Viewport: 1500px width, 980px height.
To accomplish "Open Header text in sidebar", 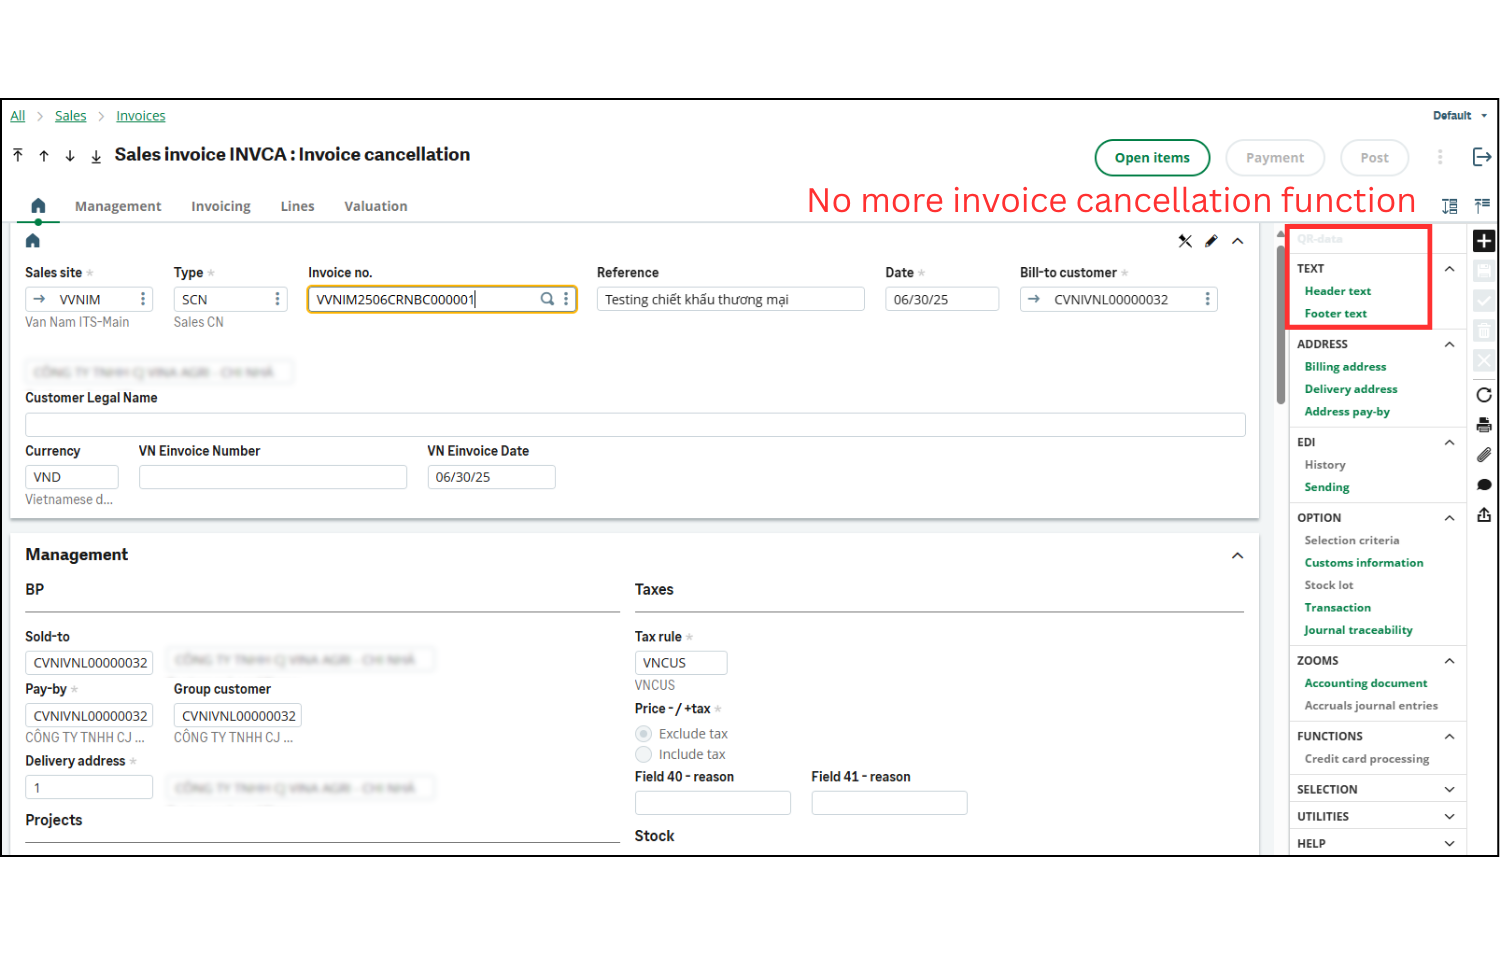I will click(x=1338, y=291).
